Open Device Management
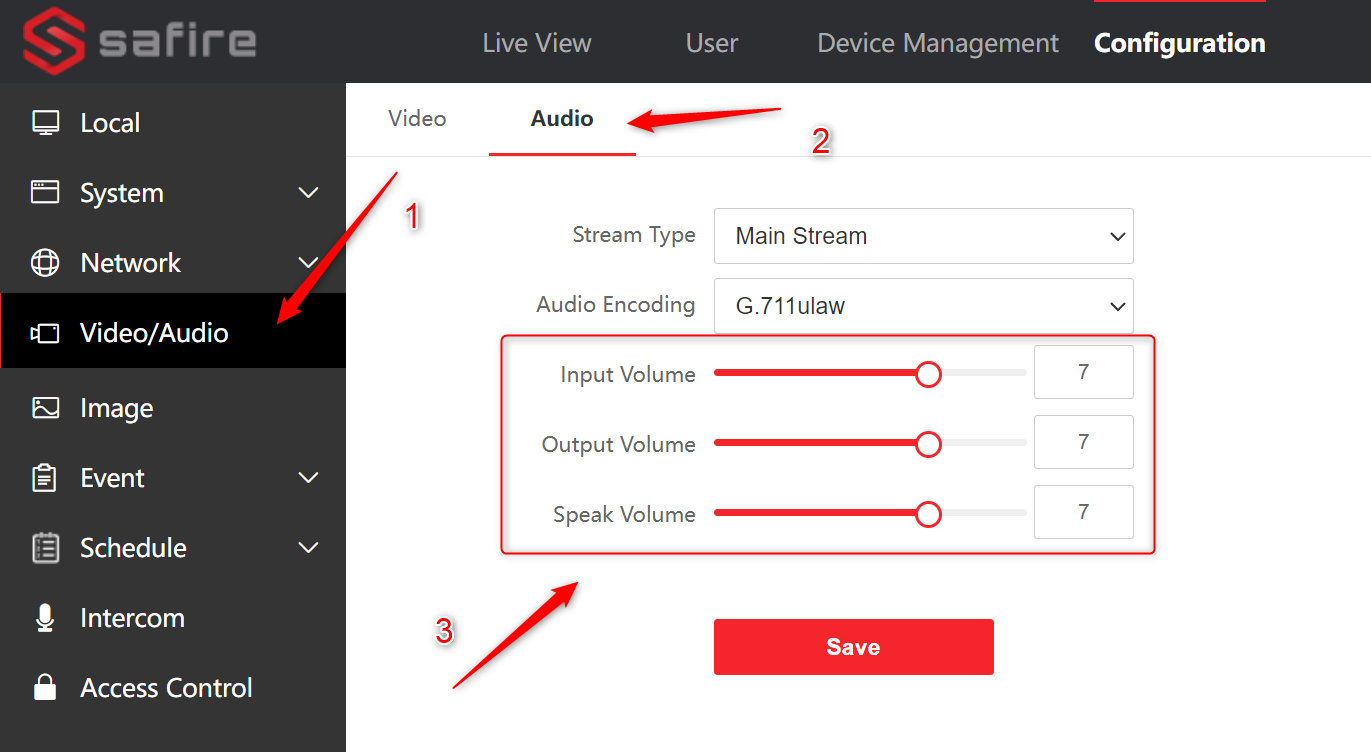 (938, 43)
